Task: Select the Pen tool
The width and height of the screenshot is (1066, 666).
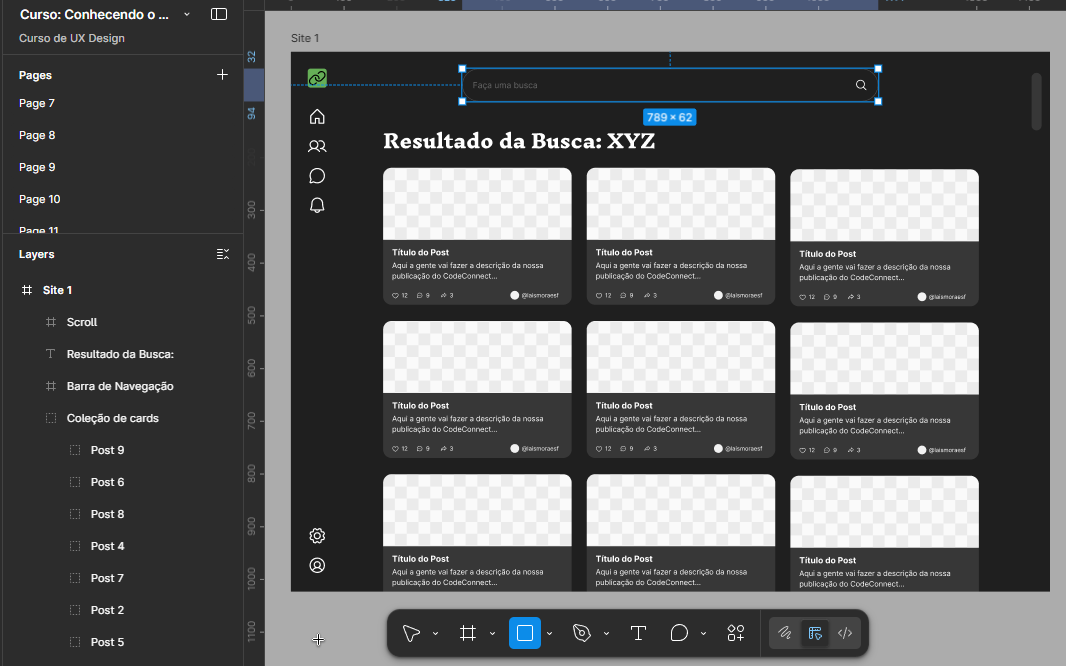Action: [x=581, y=633]
